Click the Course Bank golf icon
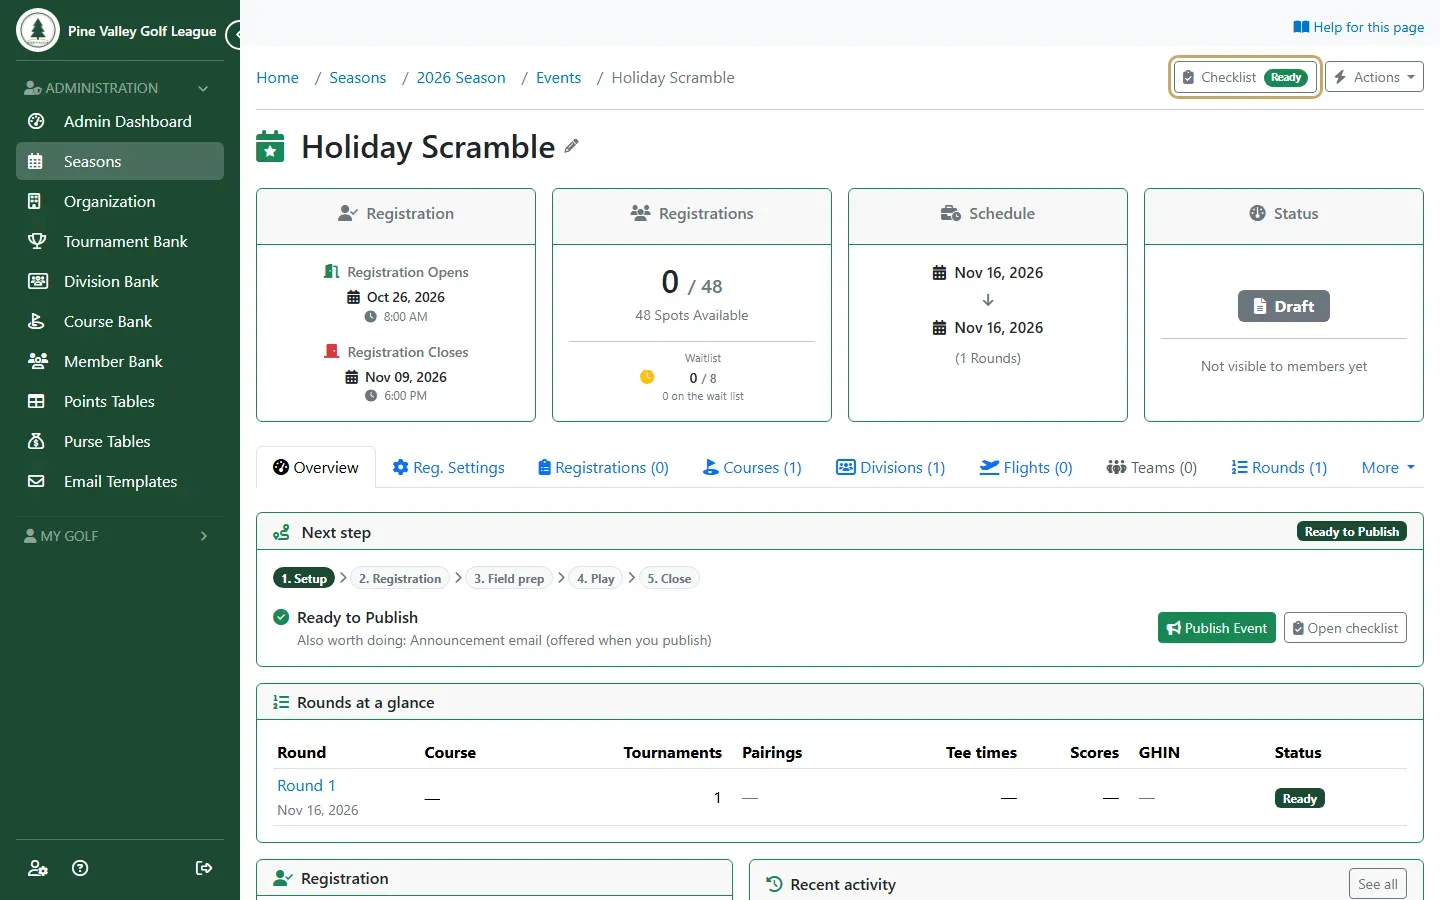 (x=36, y=321)
